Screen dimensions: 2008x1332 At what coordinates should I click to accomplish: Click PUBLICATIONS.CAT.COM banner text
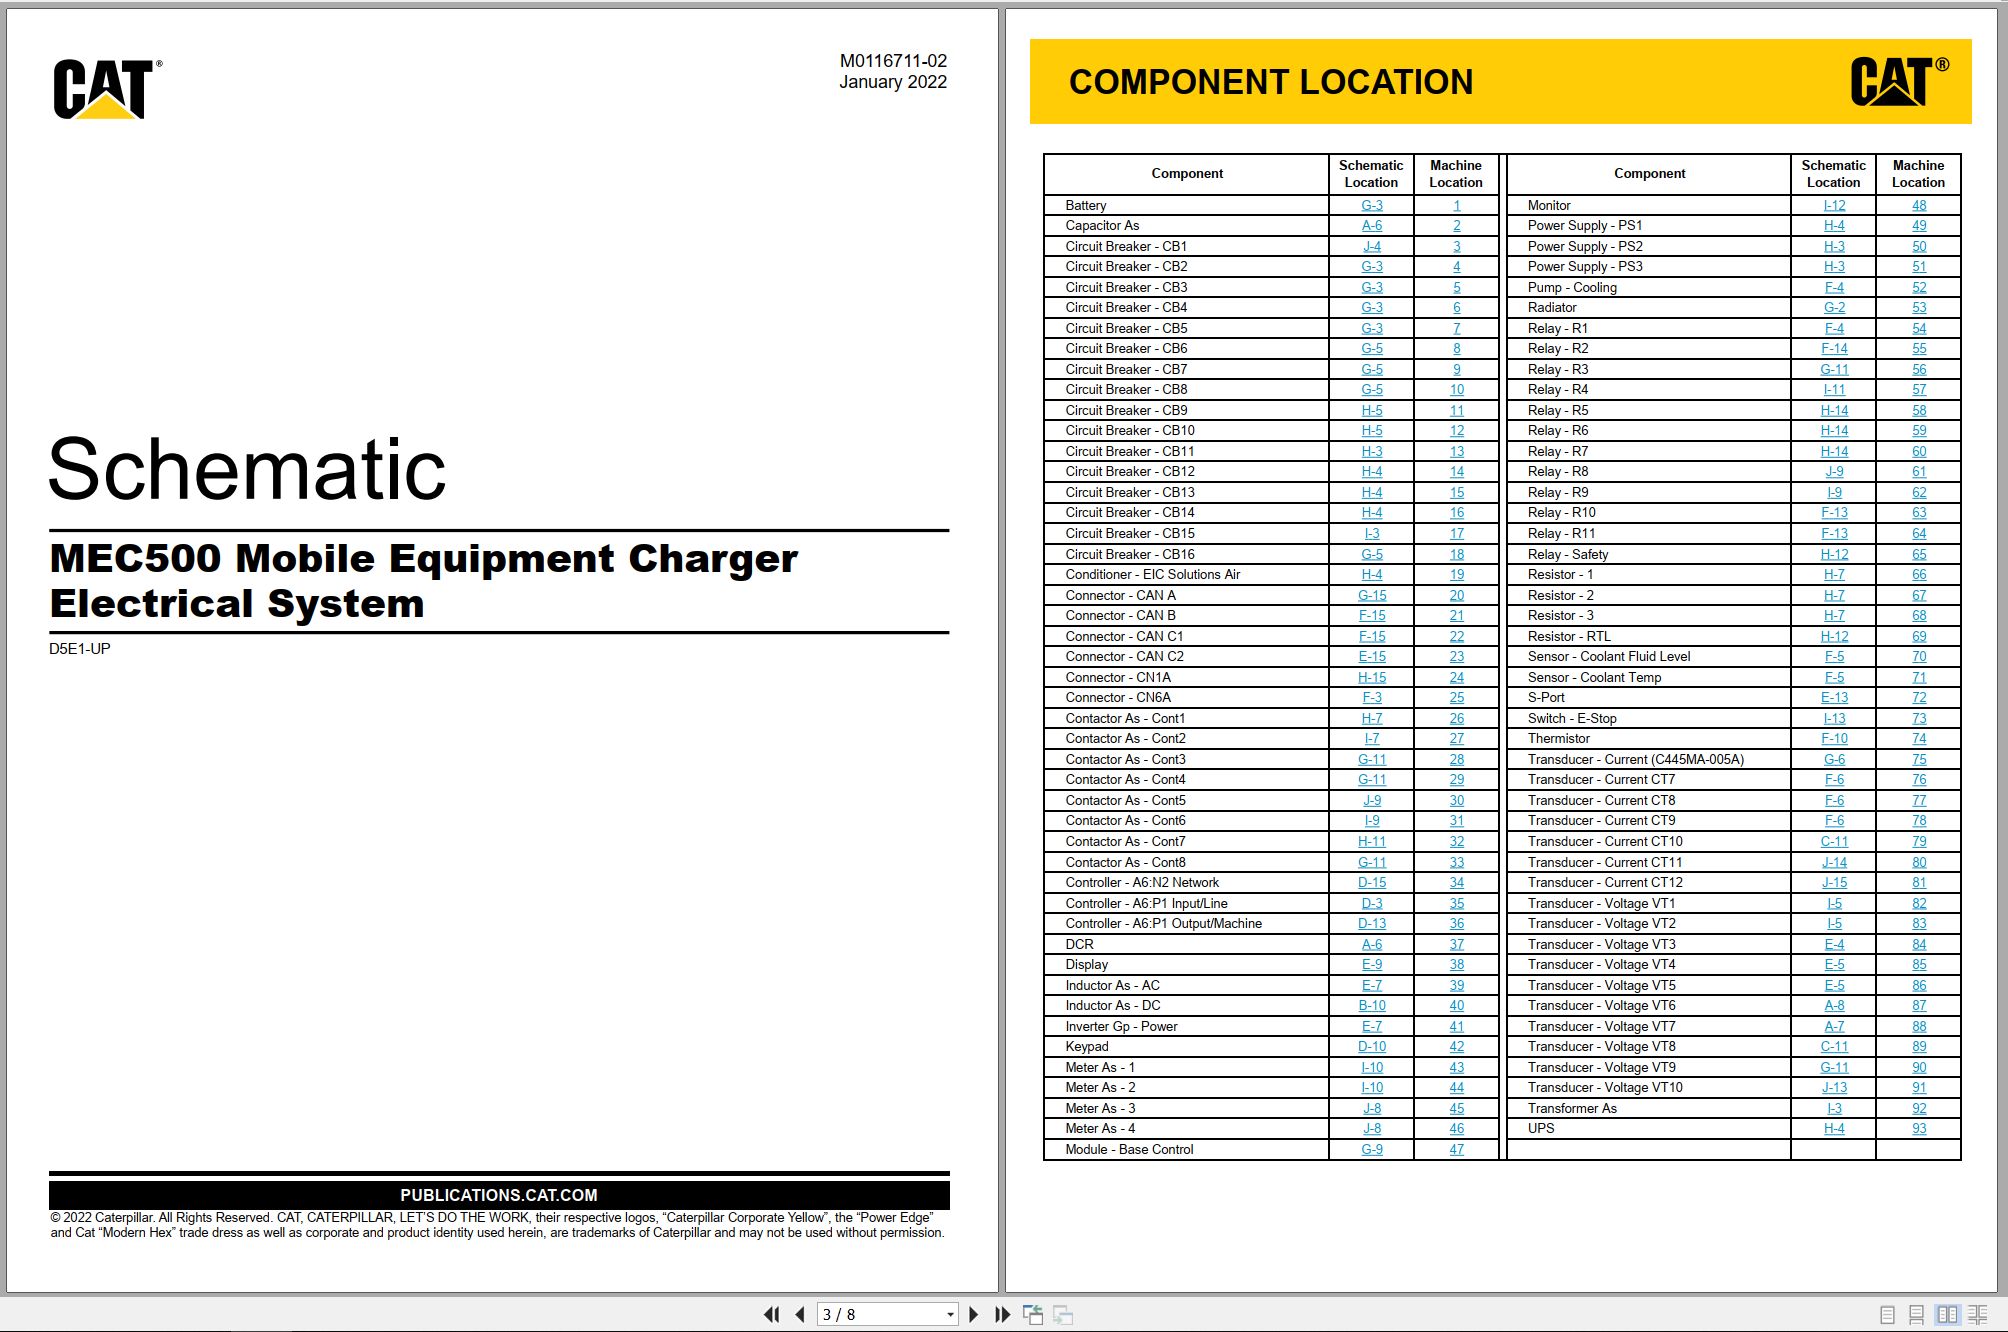499,1195
